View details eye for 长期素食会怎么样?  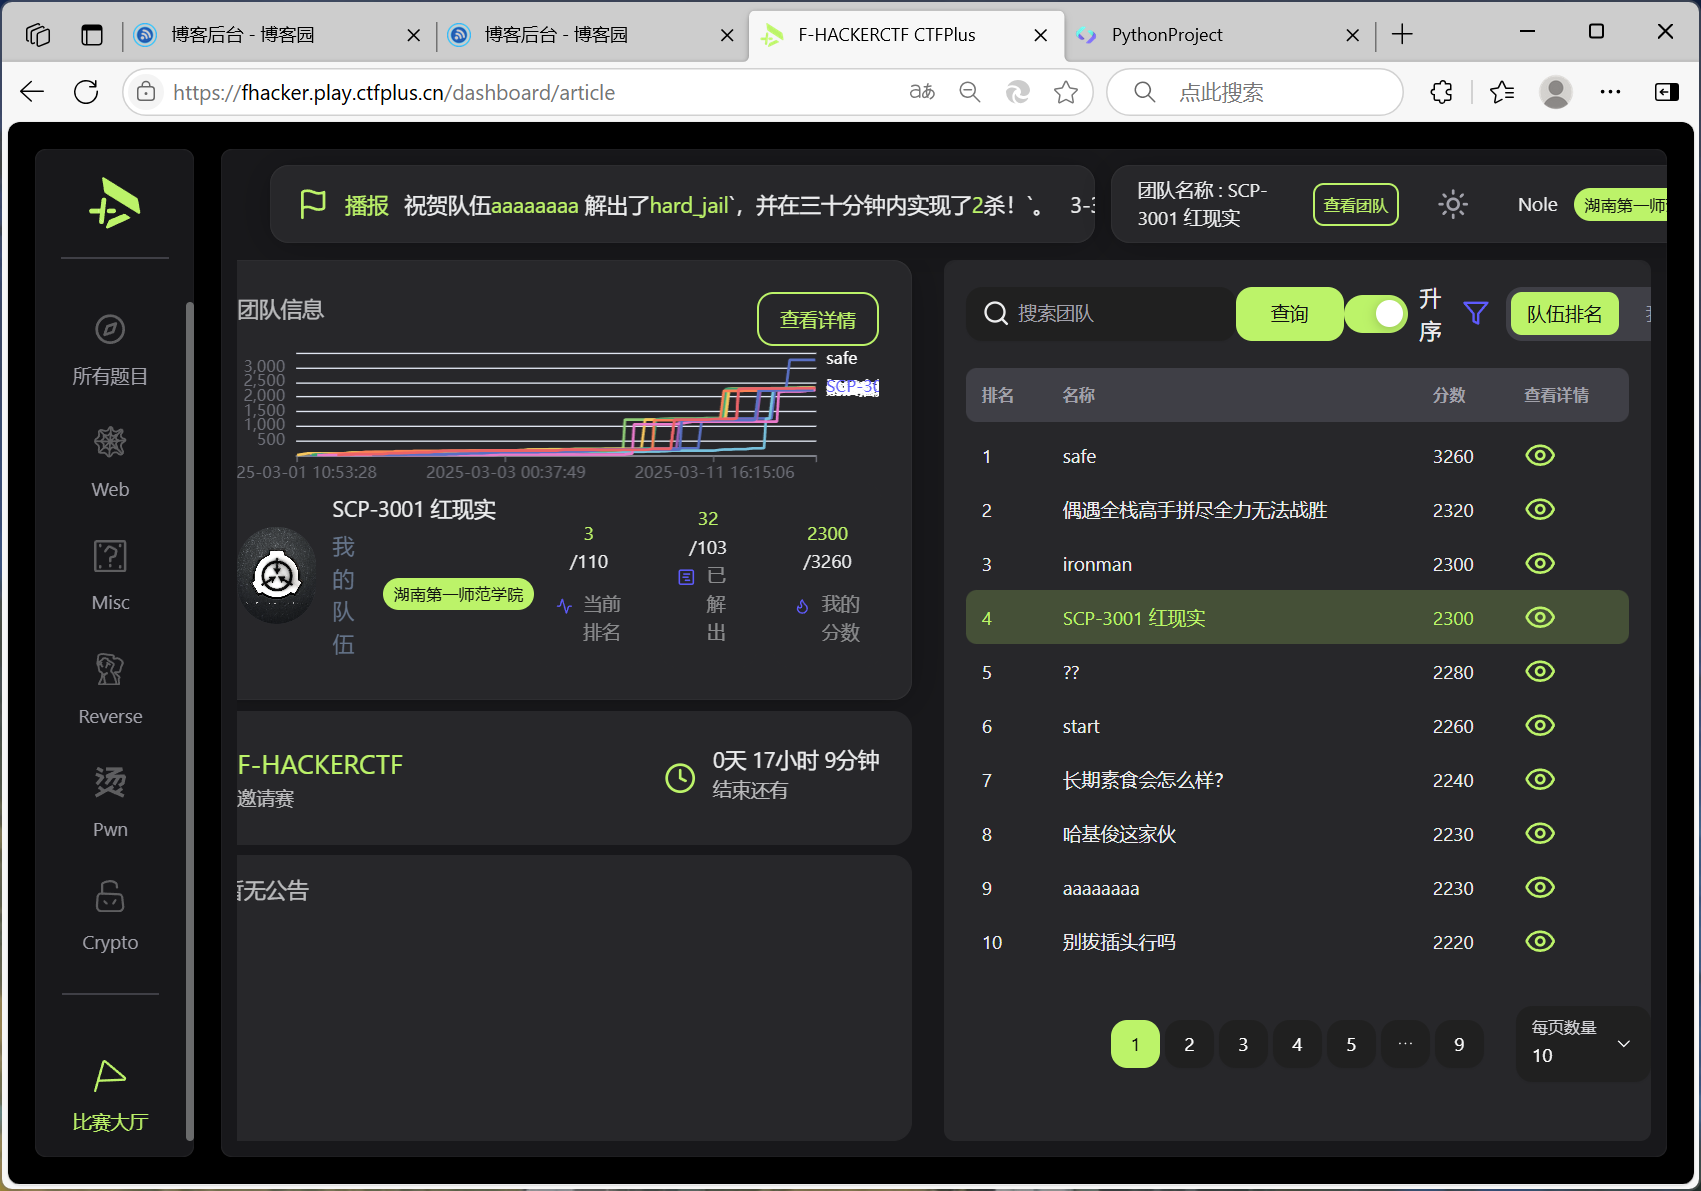[1540, 780]
